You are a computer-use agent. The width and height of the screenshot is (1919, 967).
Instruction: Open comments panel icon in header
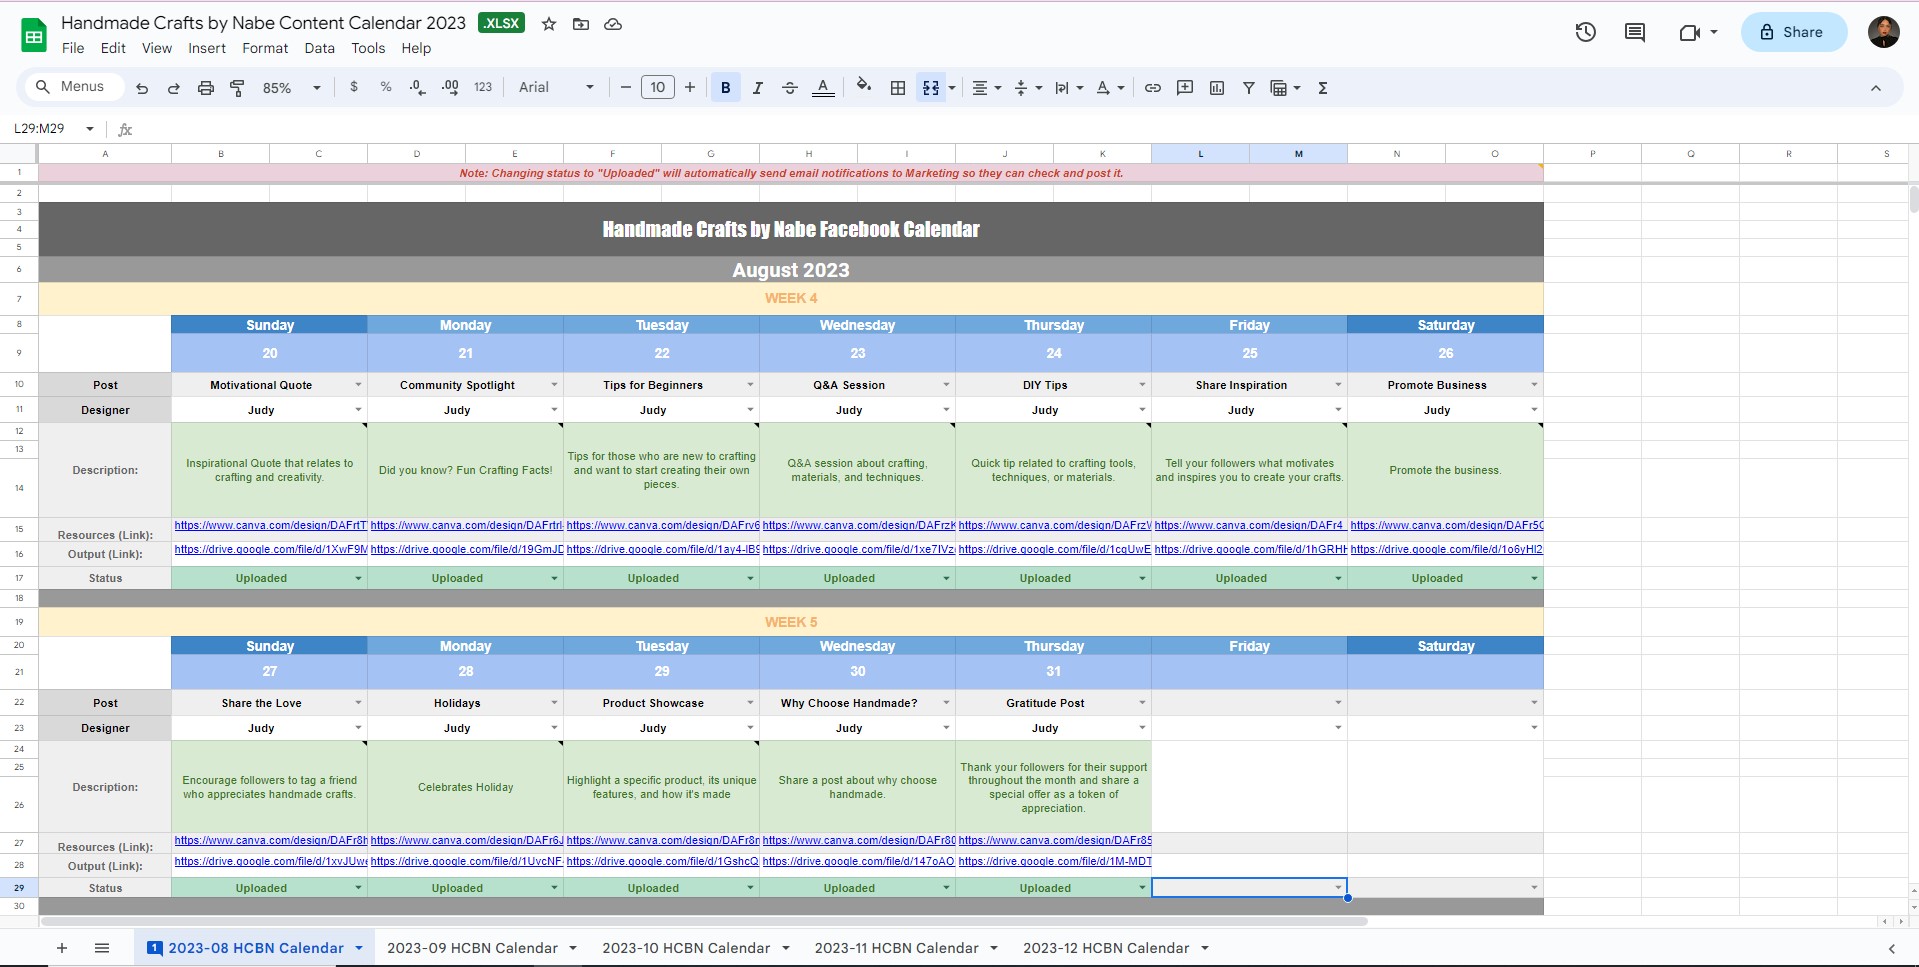(1635, 32)
